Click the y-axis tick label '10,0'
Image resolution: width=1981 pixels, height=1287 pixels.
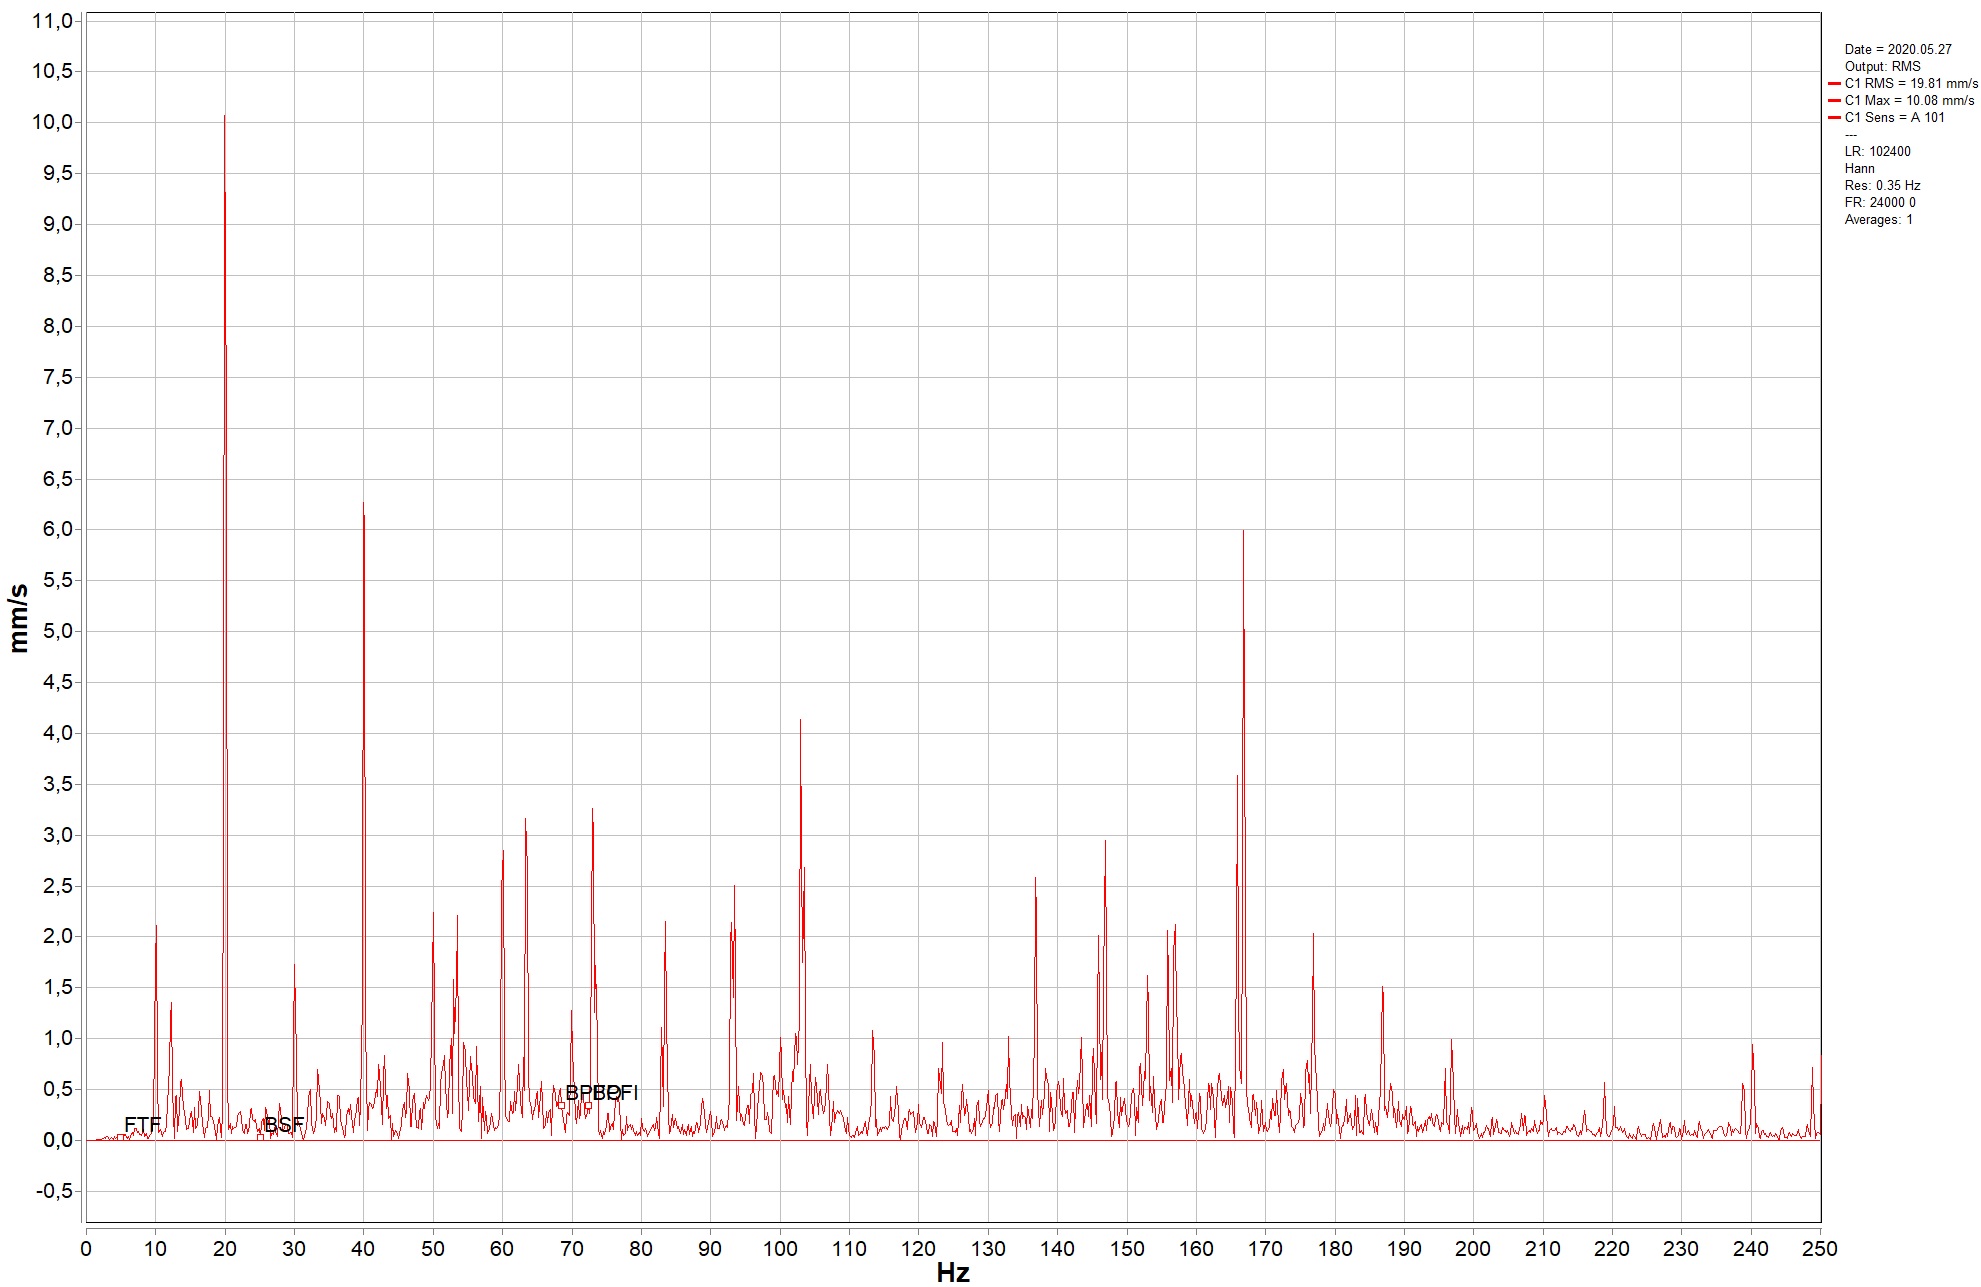pos(52,122)
